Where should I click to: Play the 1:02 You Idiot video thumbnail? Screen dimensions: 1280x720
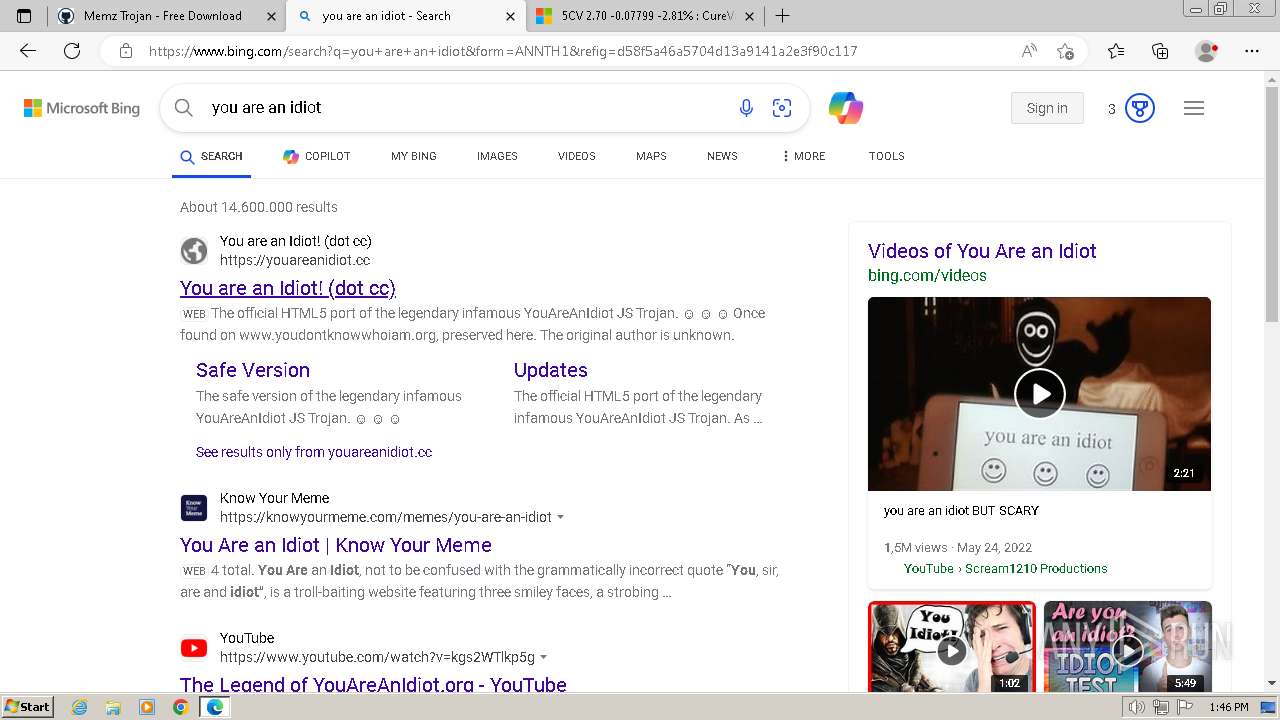tap(951, 652)
